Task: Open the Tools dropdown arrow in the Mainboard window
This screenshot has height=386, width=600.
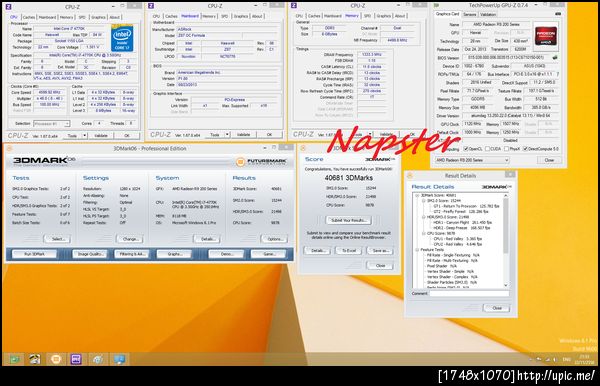Action: [227, 135]
